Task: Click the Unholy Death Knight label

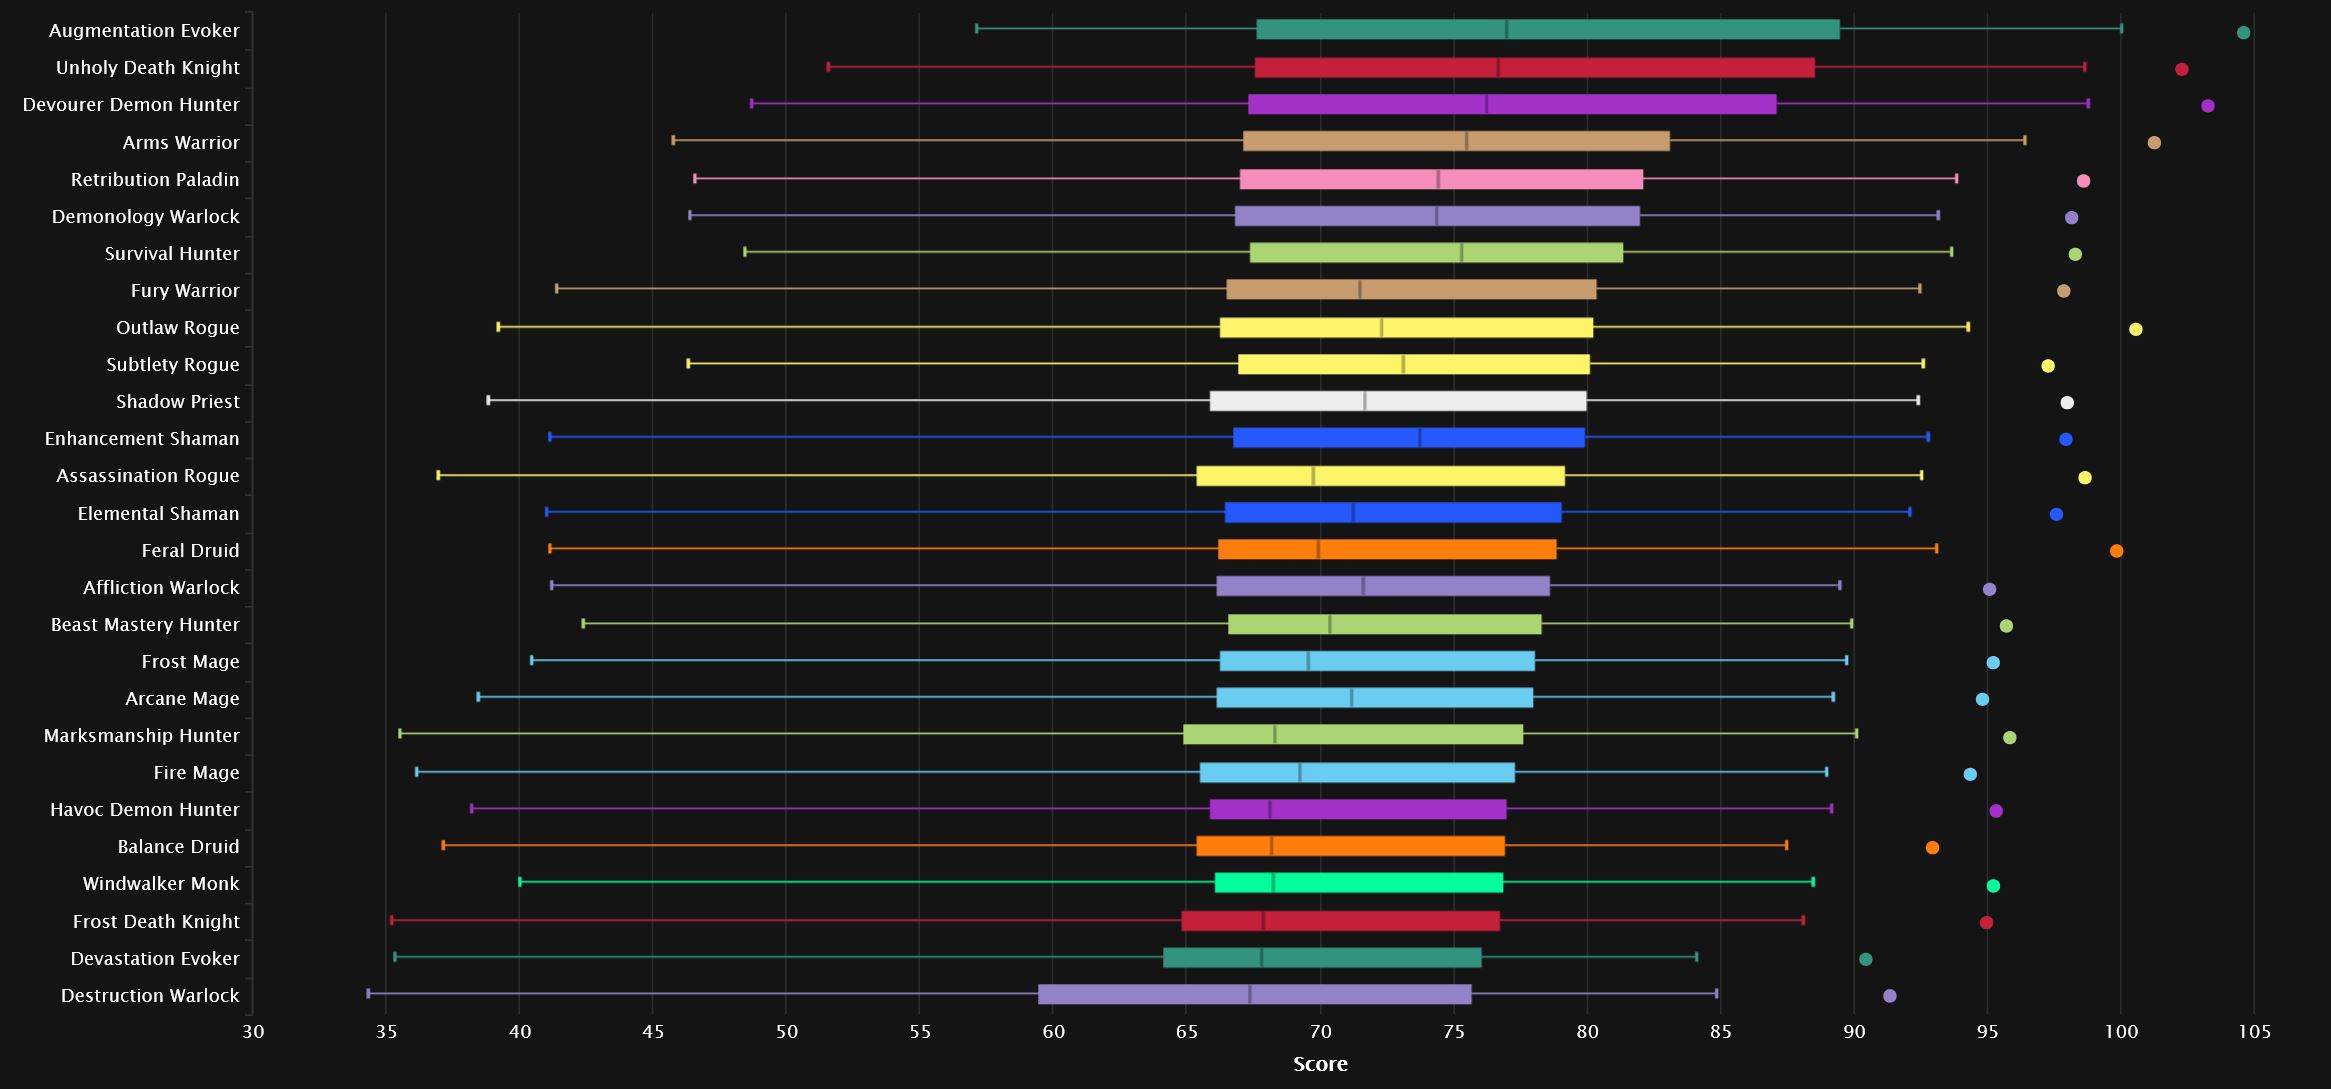Action: point(147,68)
